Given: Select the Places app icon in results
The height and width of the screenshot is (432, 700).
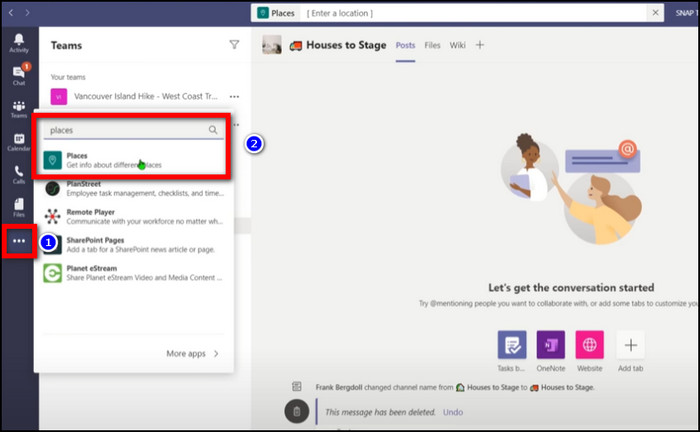Looking at the screenshot, I should (52, 160).
